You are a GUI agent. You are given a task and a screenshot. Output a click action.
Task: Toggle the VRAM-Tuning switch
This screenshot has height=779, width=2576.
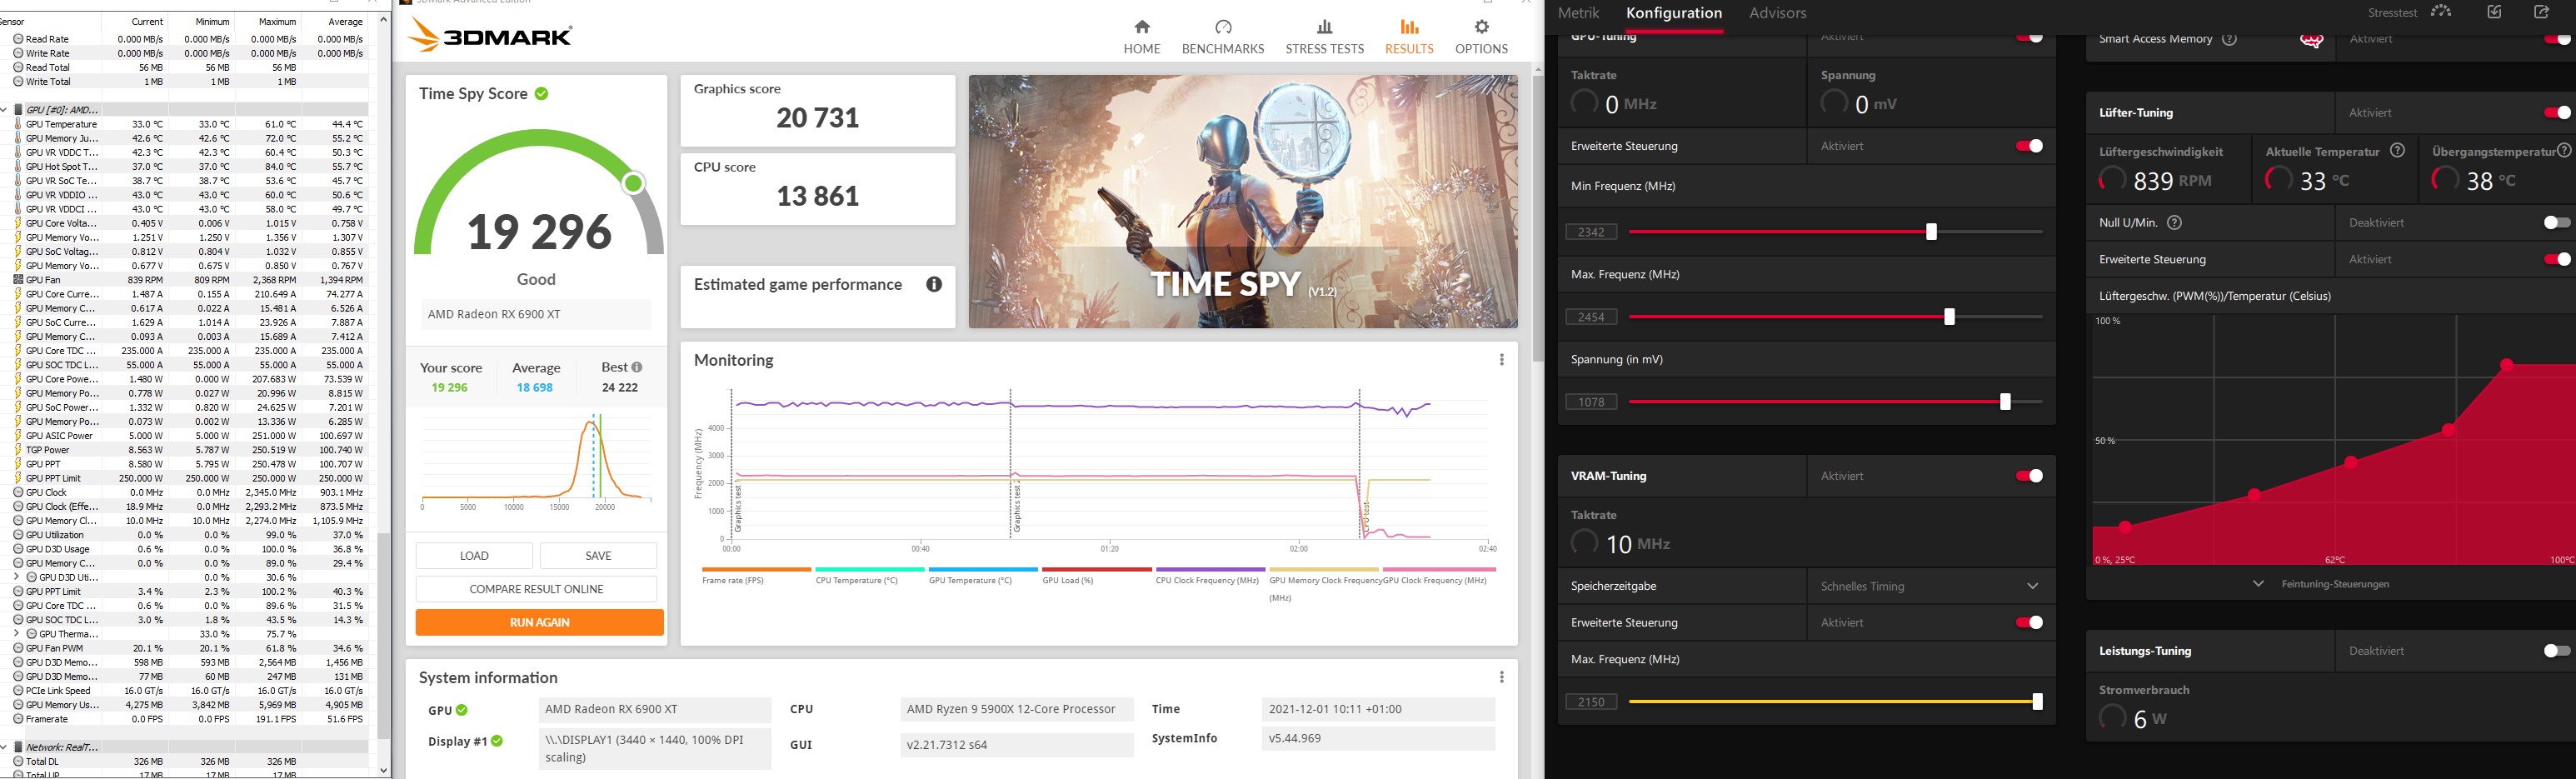(x=2029, y=476)
